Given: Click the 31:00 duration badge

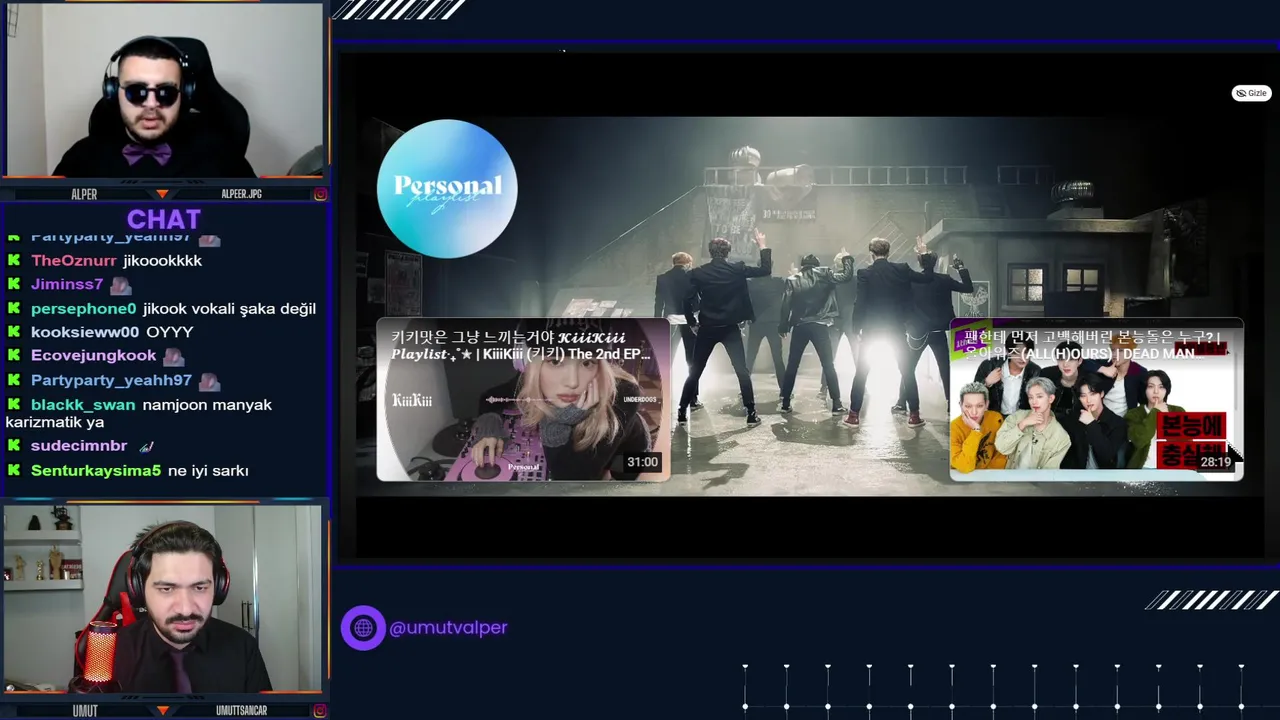Looking at the screenshot, I should click(x=642, y=462).
